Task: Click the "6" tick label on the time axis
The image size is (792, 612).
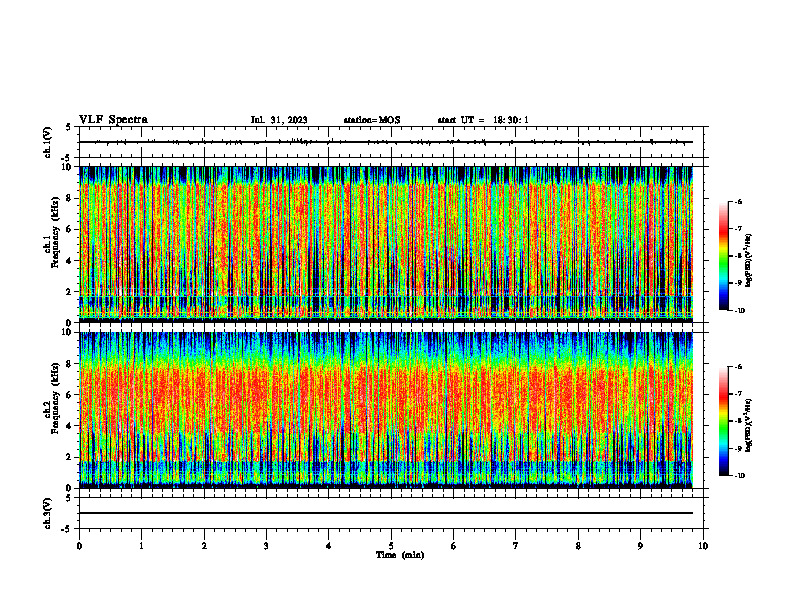Action: tap(454, 546)
